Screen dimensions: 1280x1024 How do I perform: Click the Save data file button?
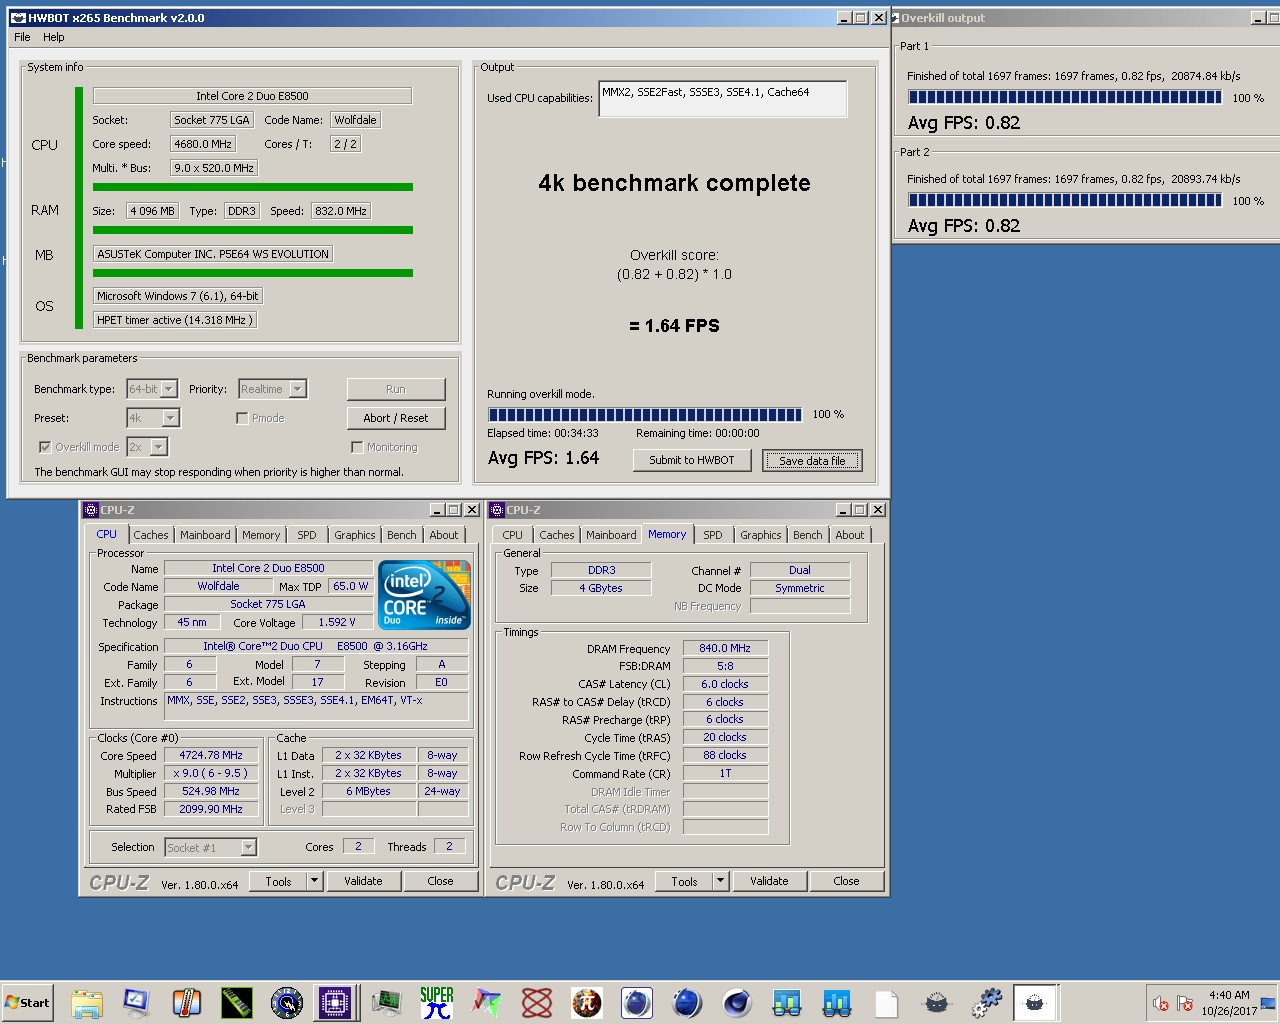(812, 460)
